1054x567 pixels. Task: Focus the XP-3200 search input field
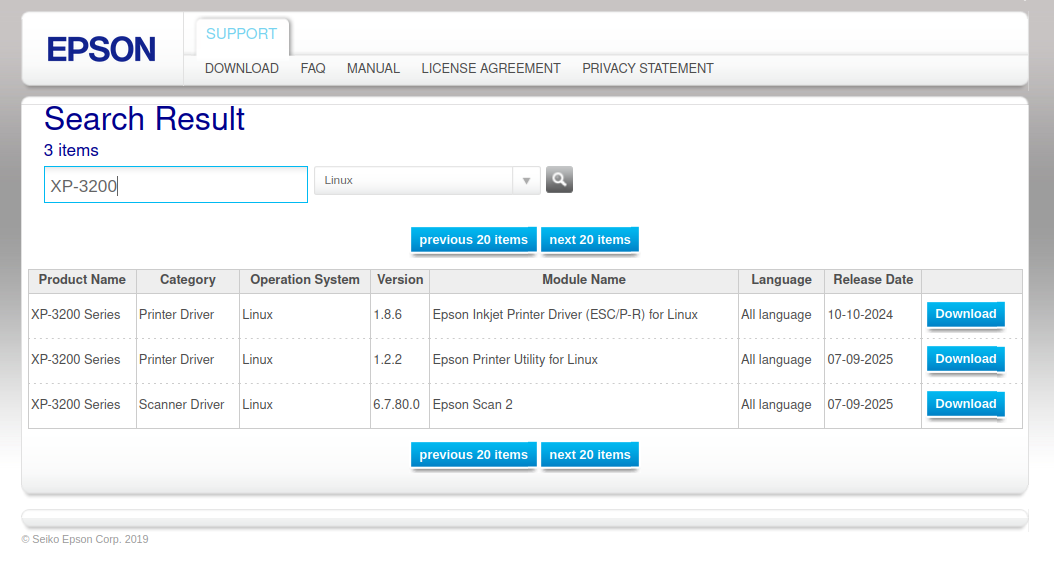(175, 185)
